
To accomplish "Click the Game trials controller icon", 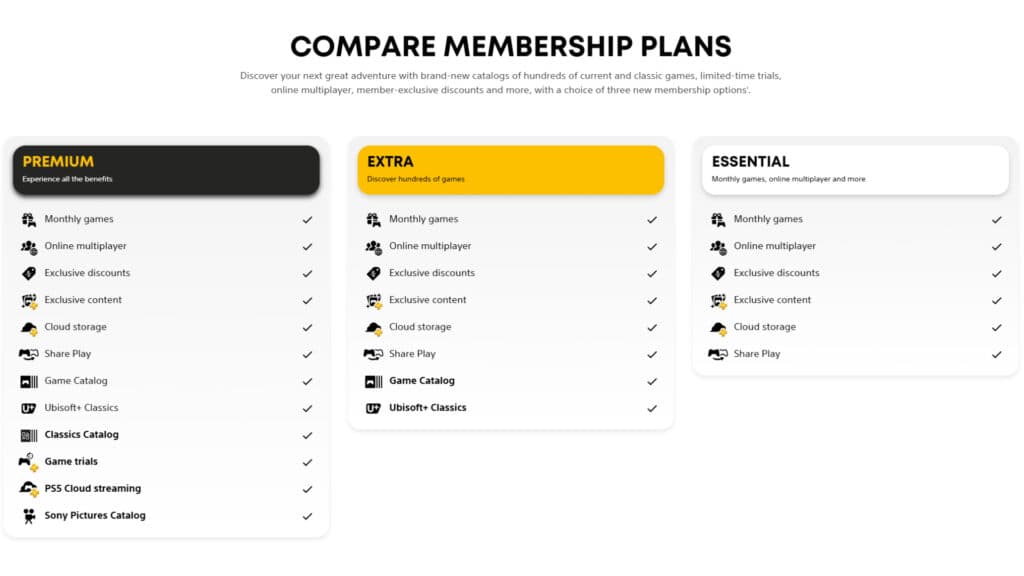I will 28,462.
